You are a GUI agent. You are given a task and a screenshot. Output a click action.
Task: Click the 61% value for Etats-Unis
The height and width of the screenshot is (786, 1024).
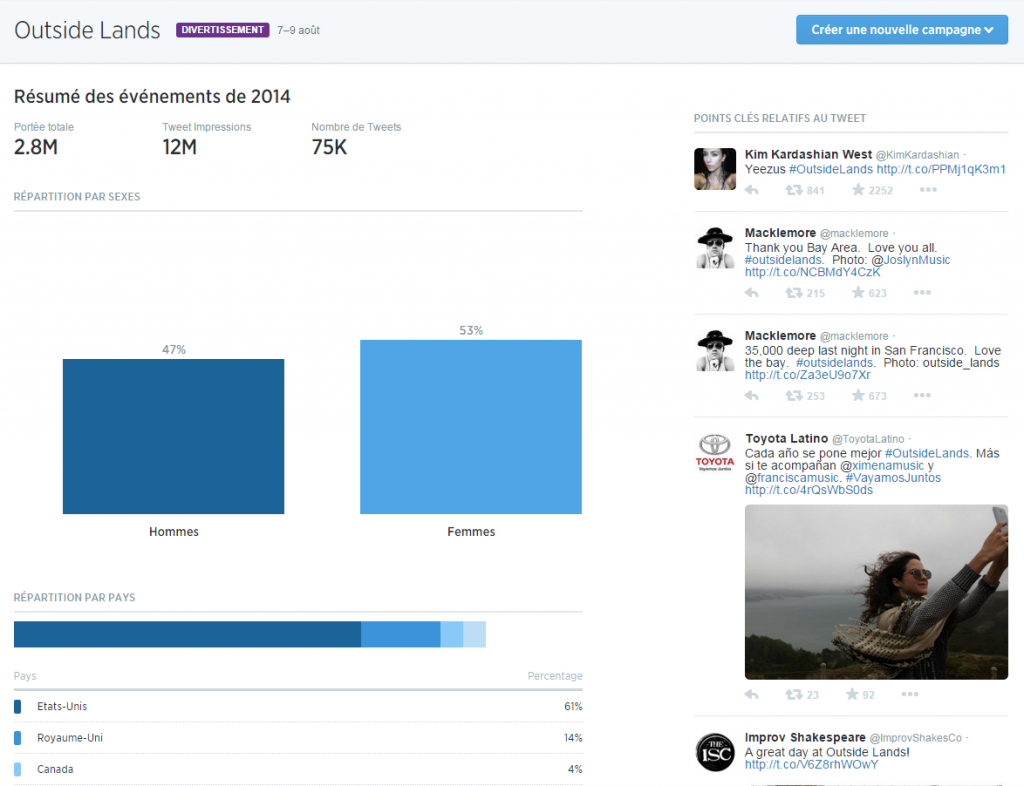(573, 706)
